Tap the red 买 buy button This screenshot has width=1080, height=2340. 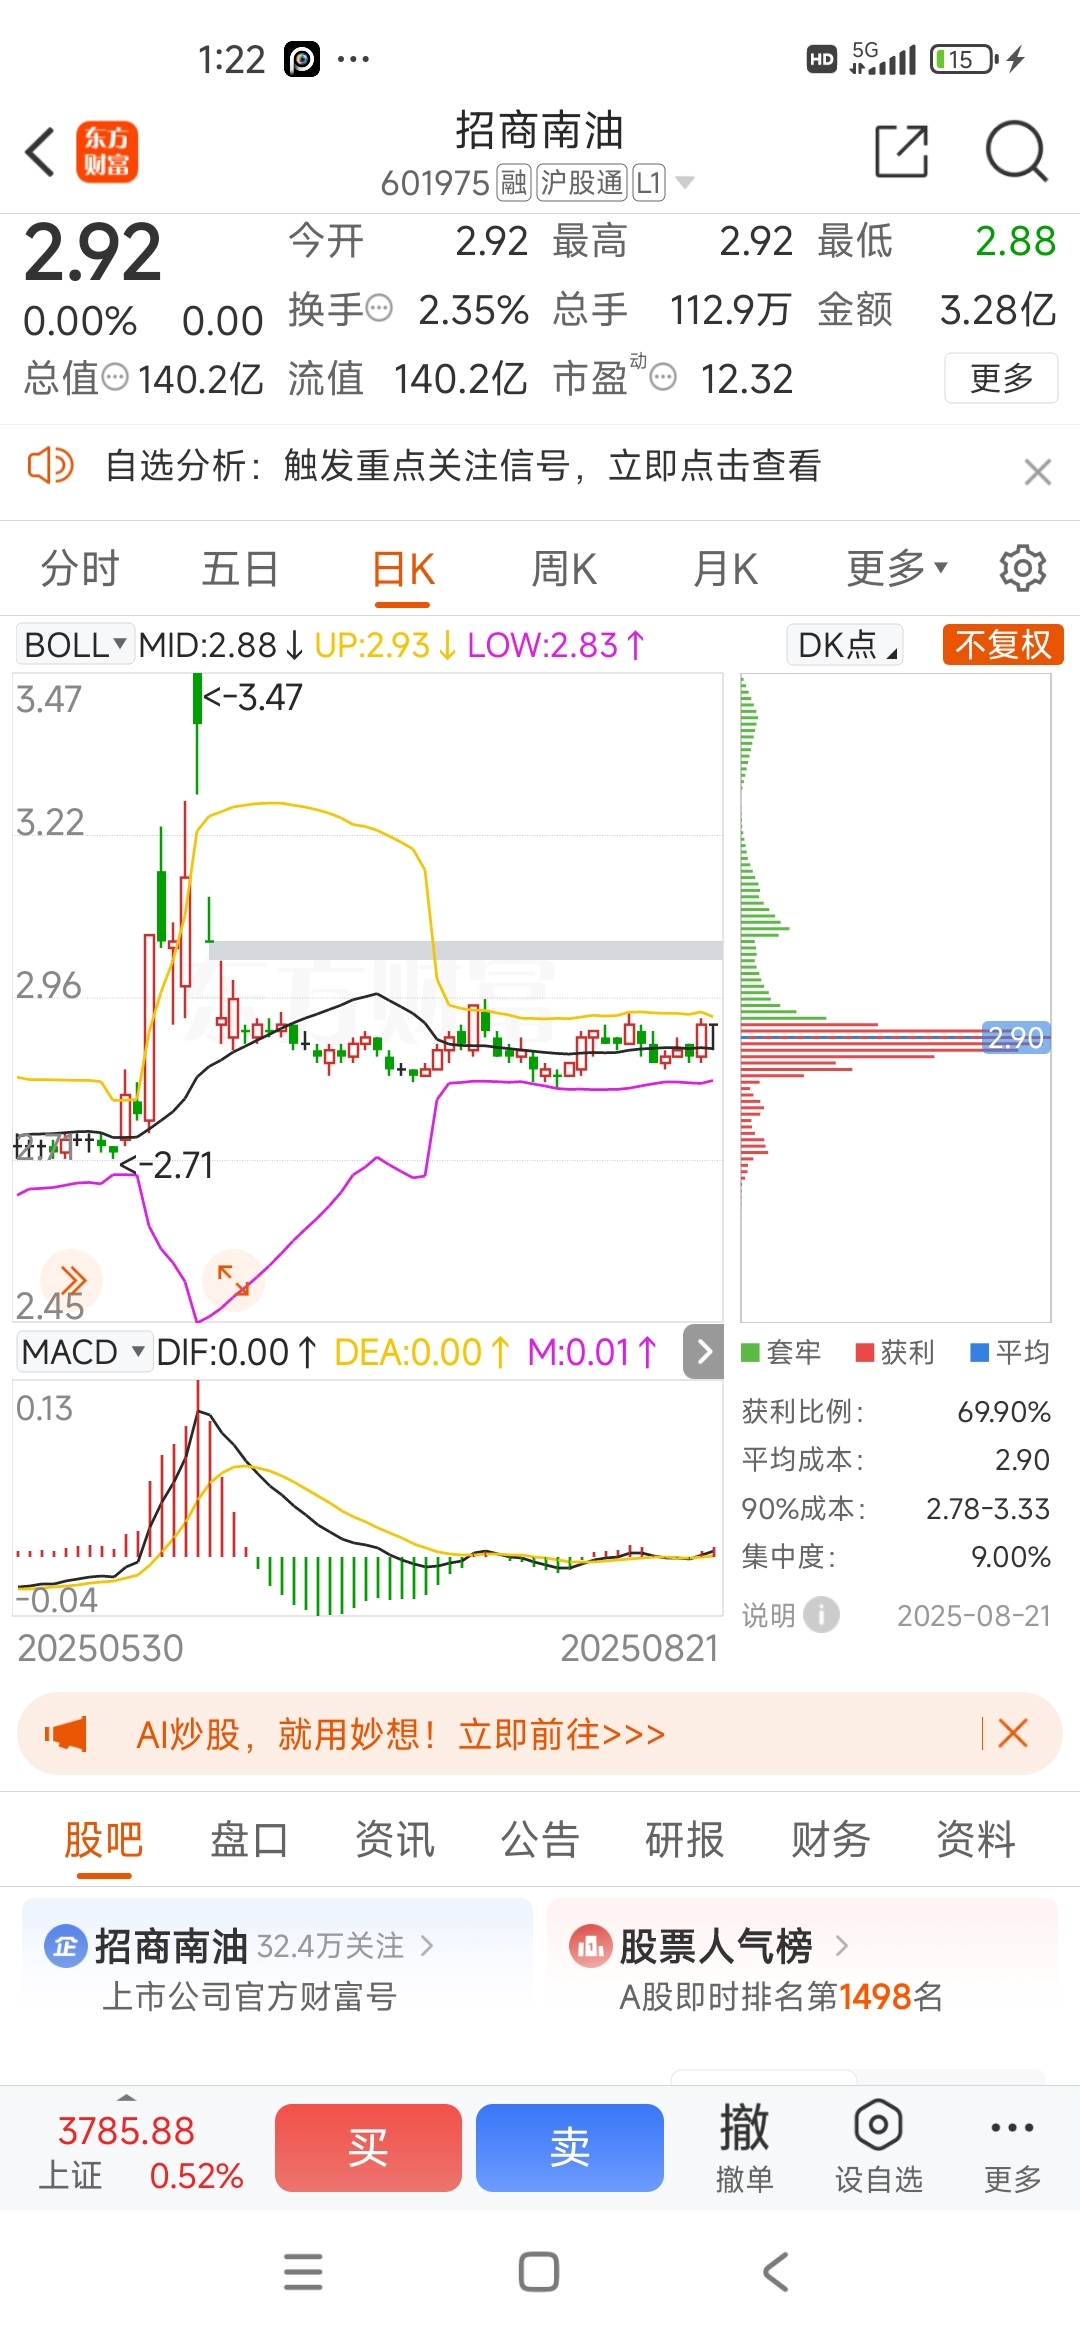pyautogui.click(x=368, y=2148)
